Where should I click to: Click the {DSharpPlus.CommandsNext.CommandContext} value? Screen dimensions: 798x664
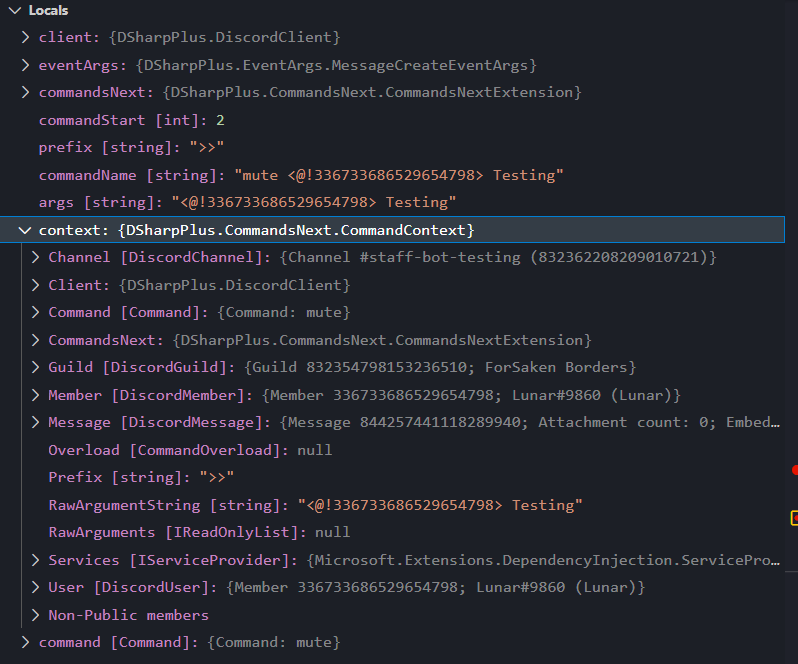[296, 230]
